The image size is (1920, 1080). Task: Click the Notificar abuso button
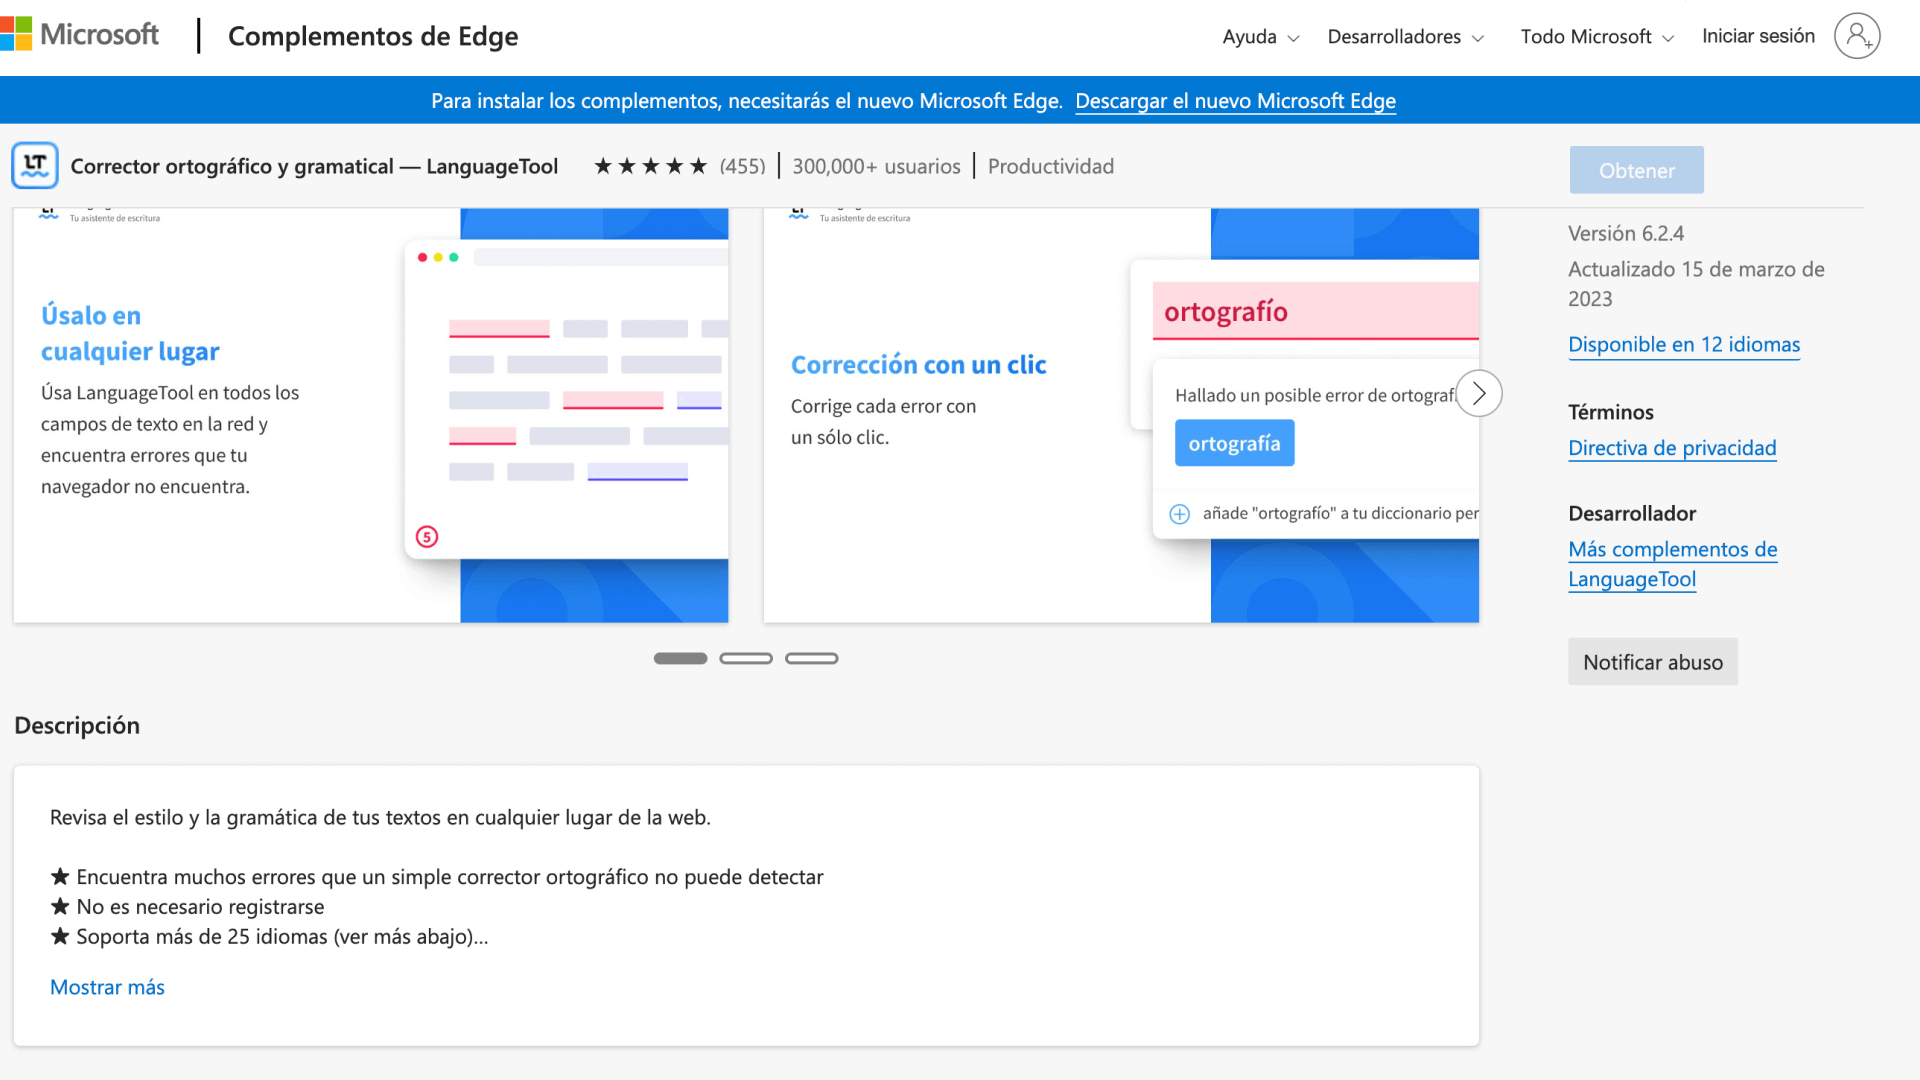click(1653, 662)
